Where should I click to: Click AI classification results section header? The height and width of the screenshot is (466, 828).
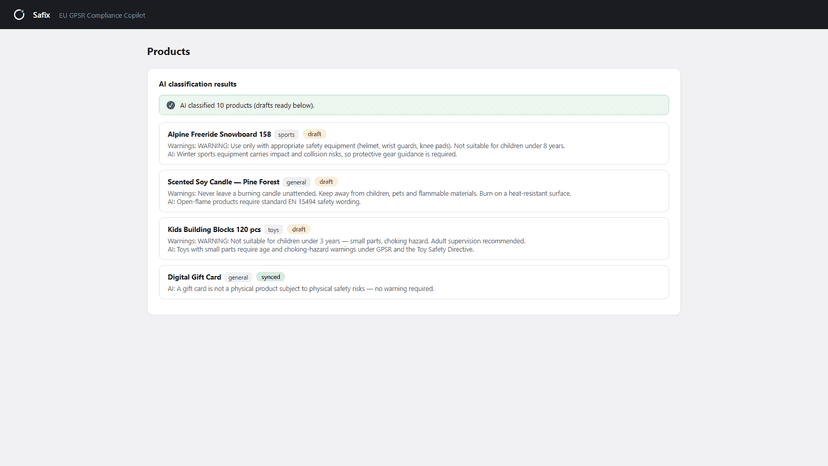point(197,84)
